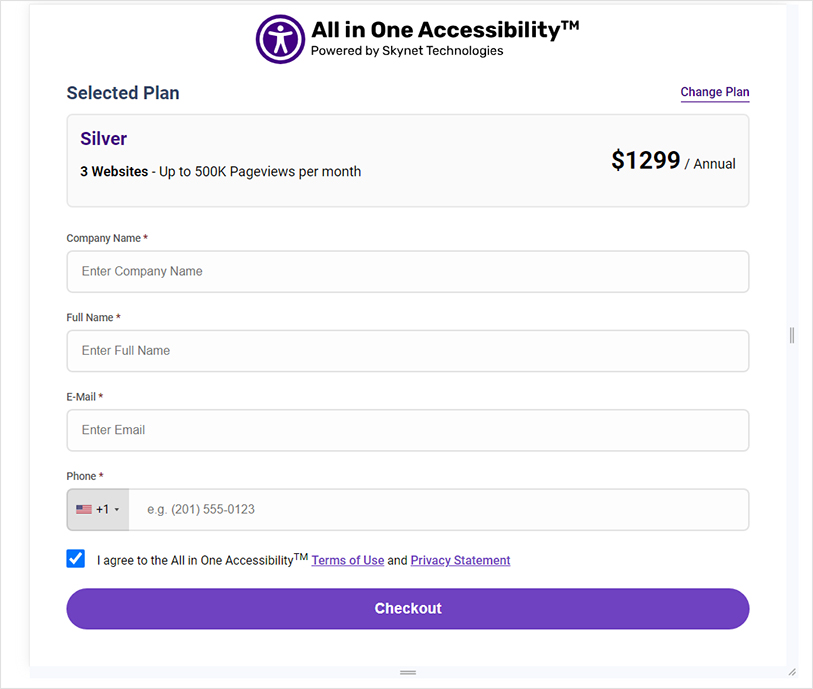Focus the Enter Full Name field
This screenshot has height=689, width=813.
pyautogui.click(x=407, y=351)
